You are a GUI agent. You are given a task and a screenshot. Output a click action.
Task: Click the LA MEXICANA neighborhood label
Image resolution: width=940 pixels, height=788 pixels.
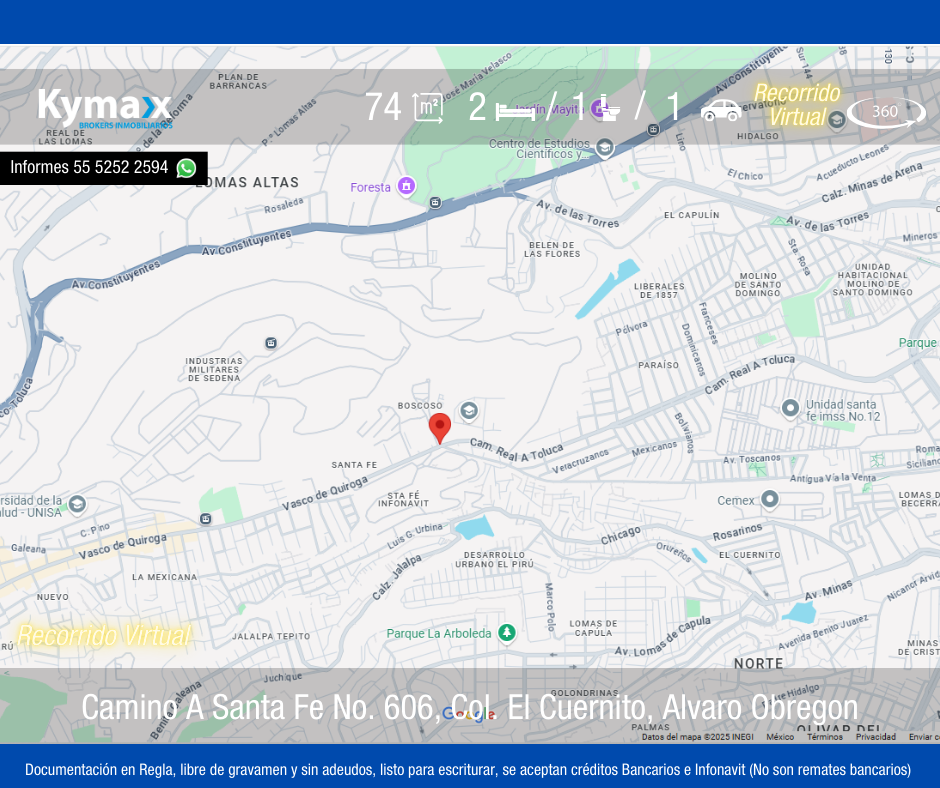tap(164, 577)
